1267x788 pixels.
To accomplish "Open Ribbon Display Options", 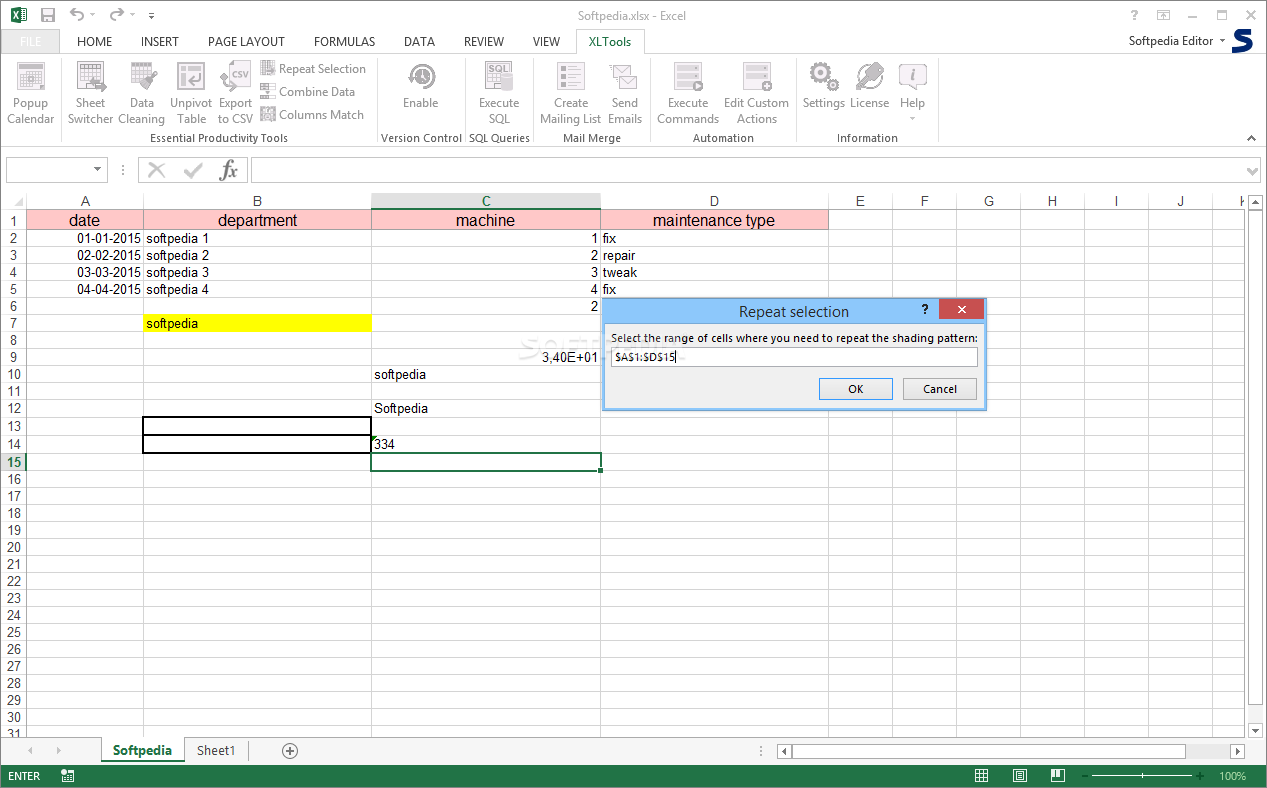I will pyautogui.click(x=1163, y=15).
